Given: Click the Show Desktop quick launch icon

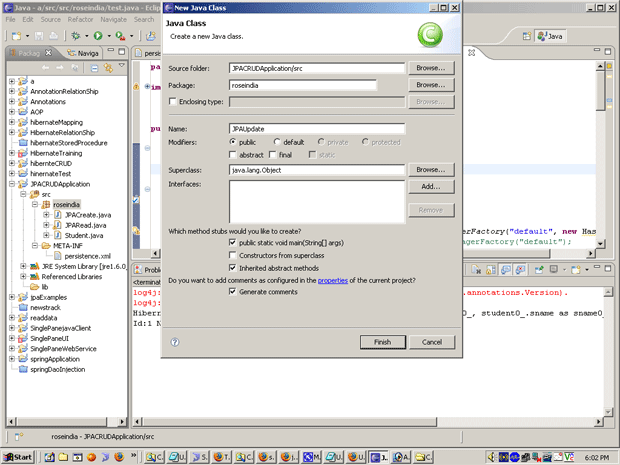Looking at the screenshot, I should click(x=49, y=457).
